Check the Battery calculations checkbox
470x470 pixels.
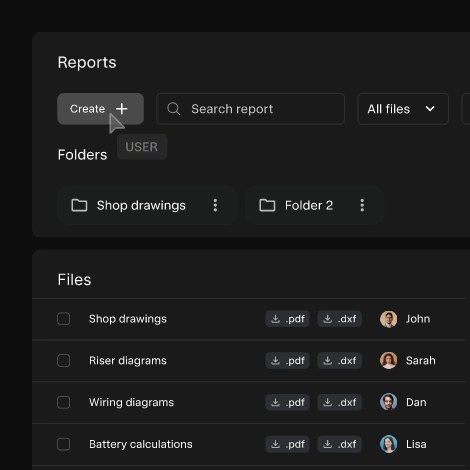[63, 444]
